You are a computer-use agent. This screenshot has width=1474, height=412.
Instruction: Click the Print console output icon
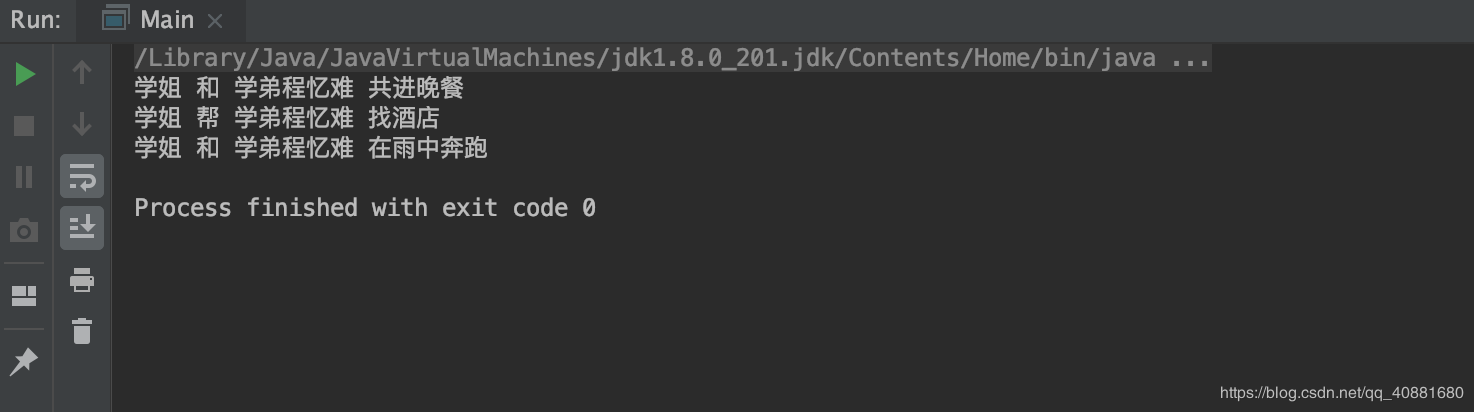pyautogui.click(x=82, y=281)
